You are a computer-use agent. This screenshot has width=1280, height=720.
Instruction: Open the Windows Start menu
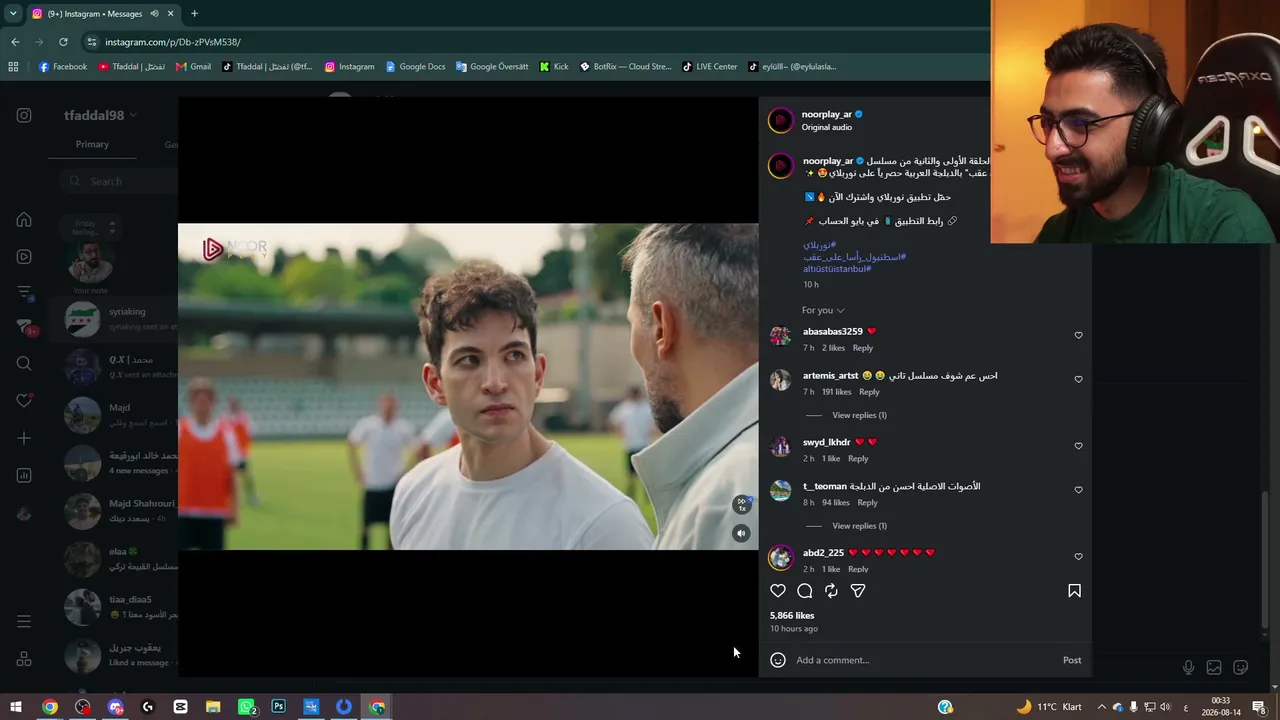(x=16, y=707)
